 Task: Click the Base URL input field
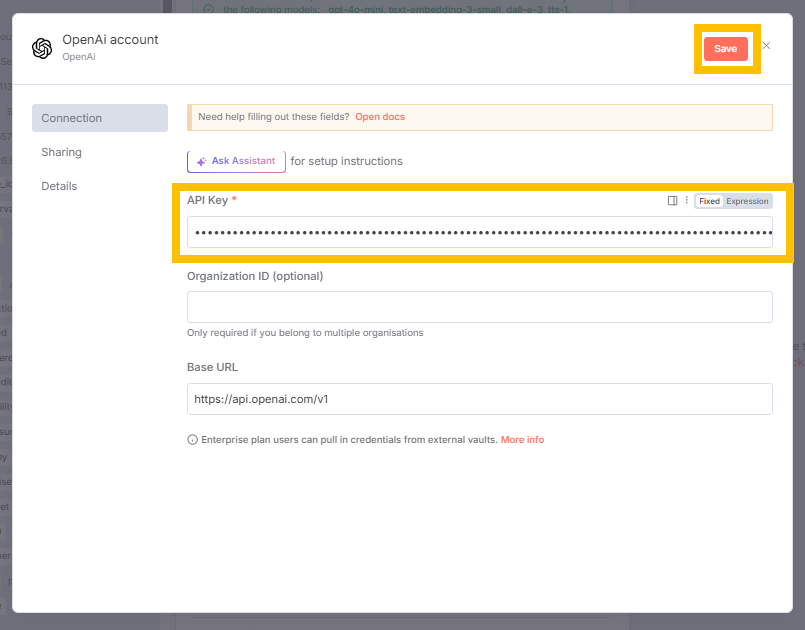480,399
